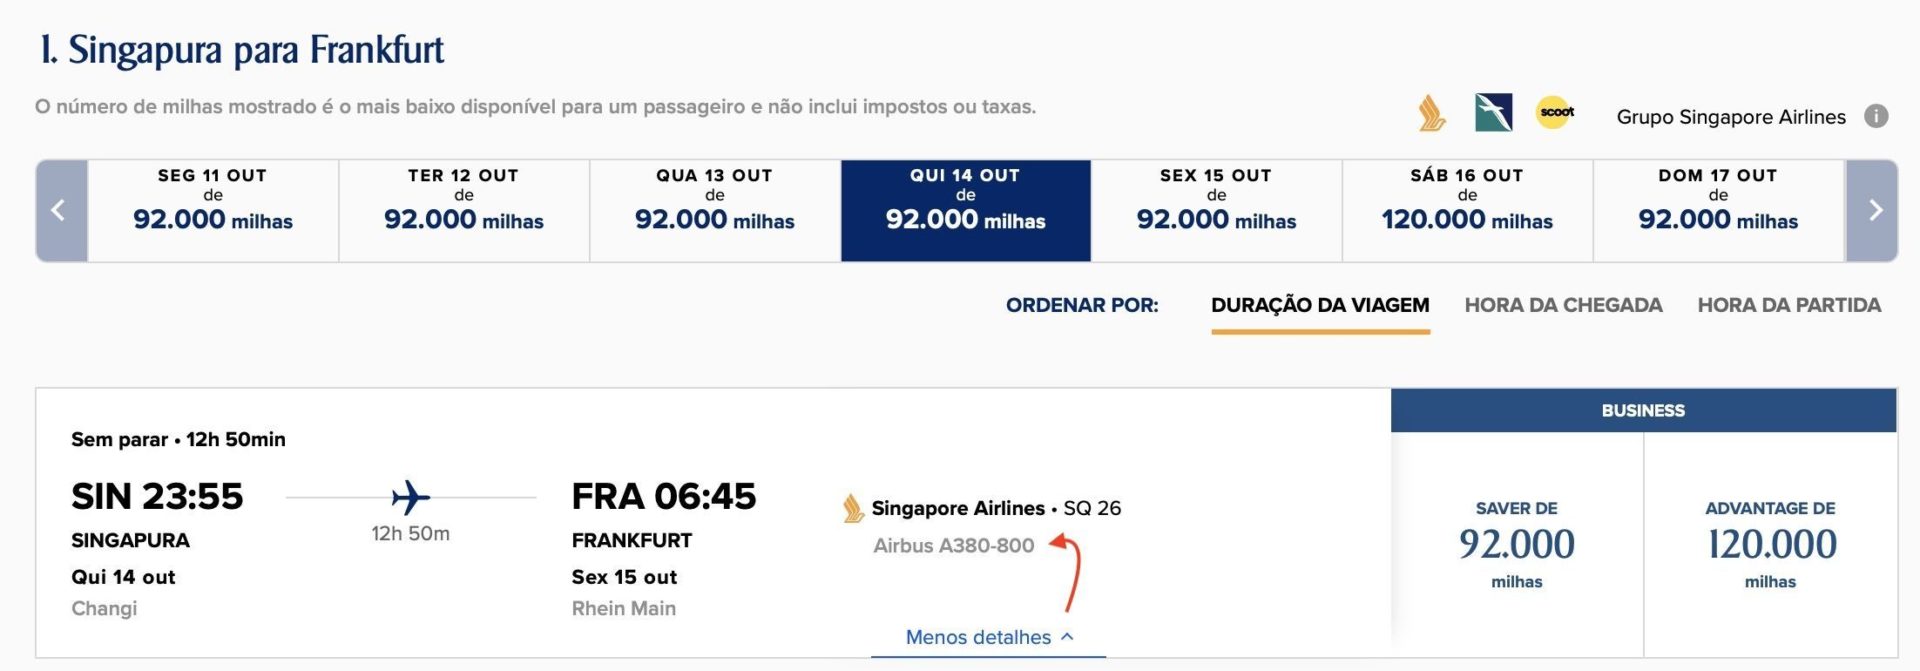Collapse flight details with Menos detalhes

pos(989,637)
